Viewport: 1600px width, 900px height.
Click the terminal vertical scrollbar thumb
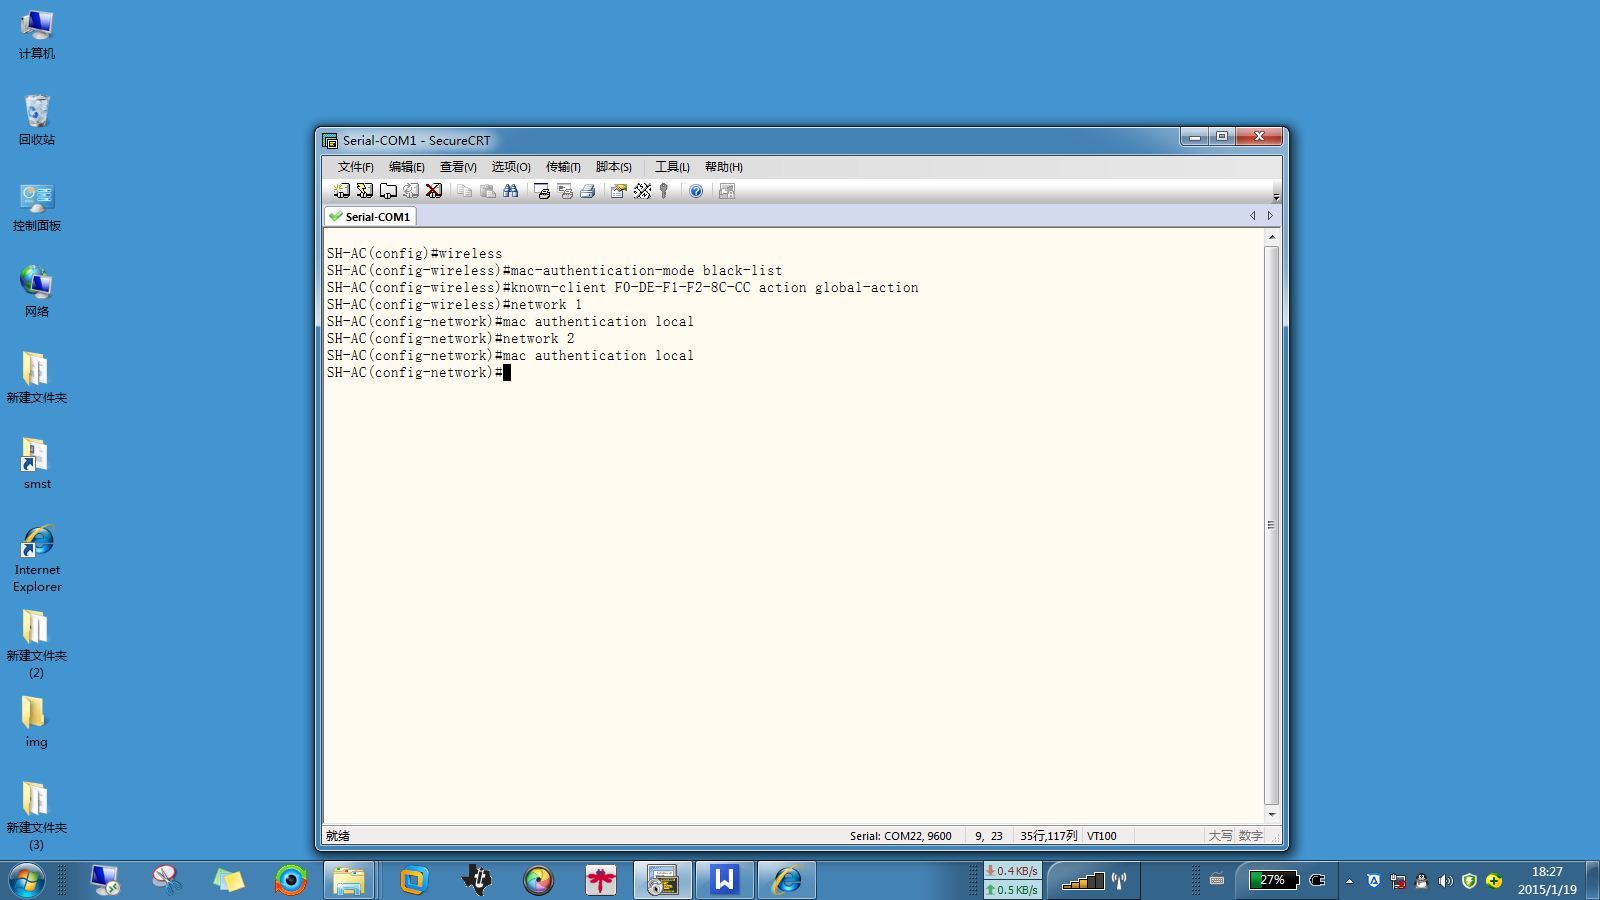(1271, 525)
